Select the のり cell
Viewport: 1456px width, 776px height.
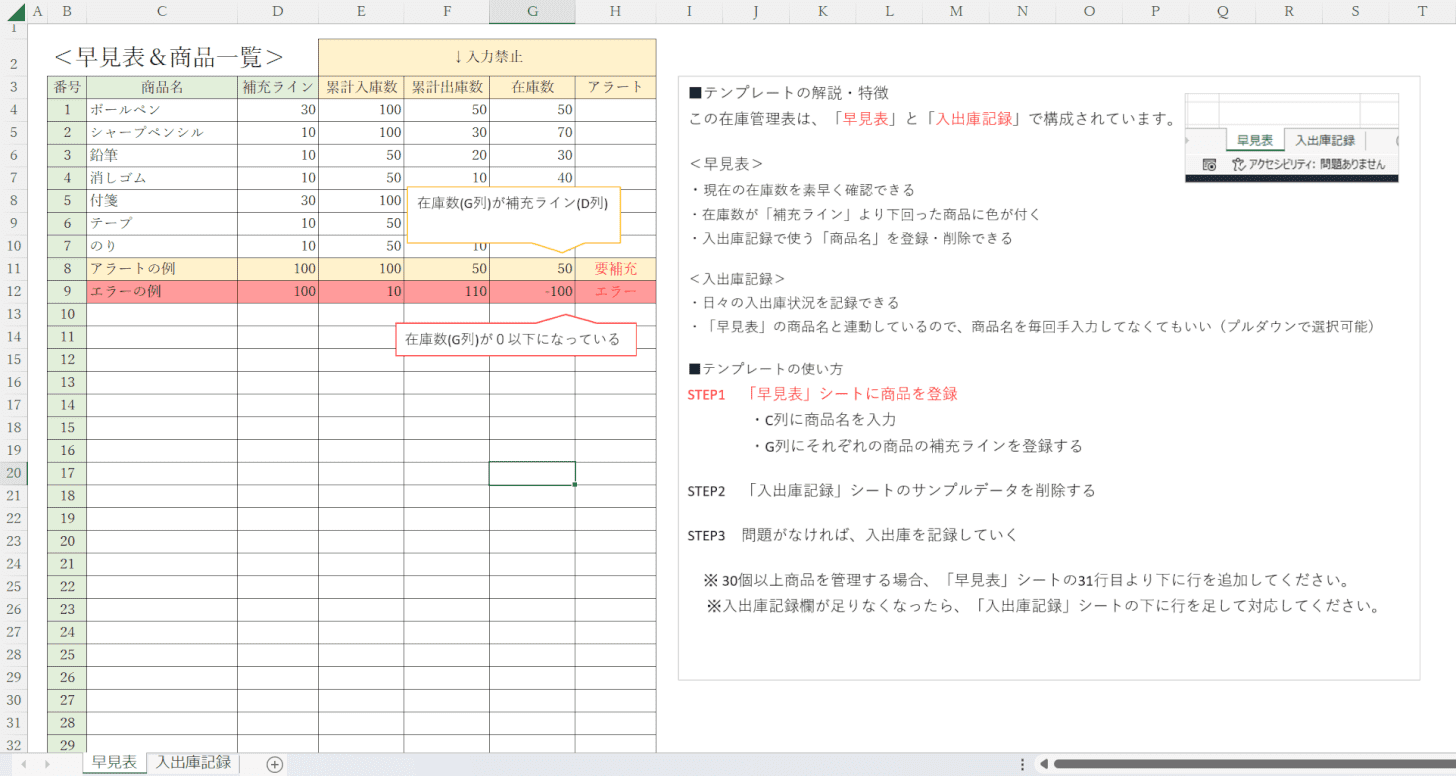pos(162,246)
